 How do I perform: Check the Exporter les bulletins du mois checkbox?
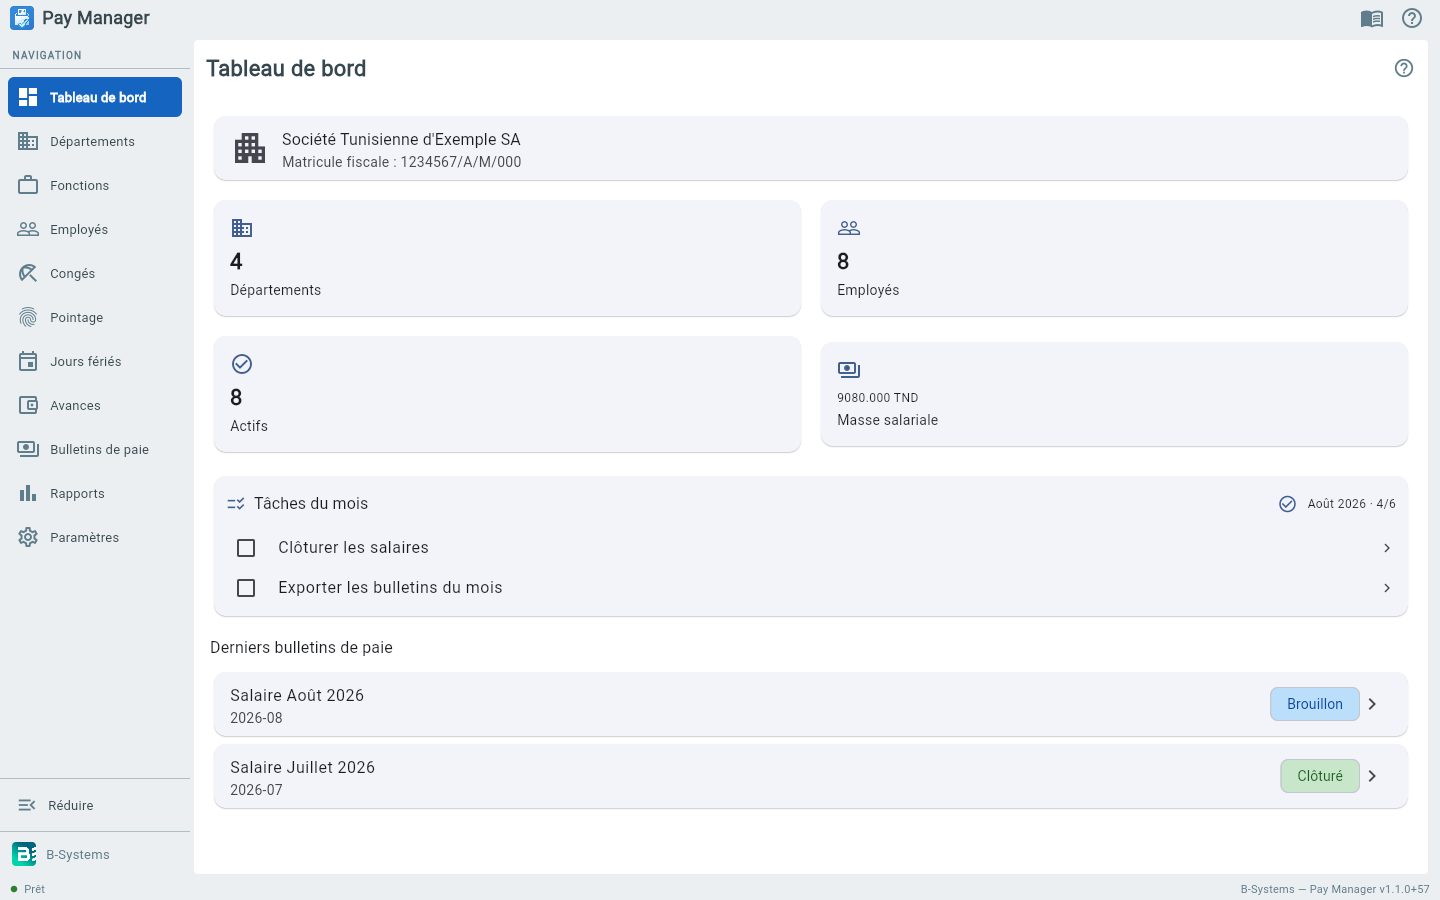(246, 588)
